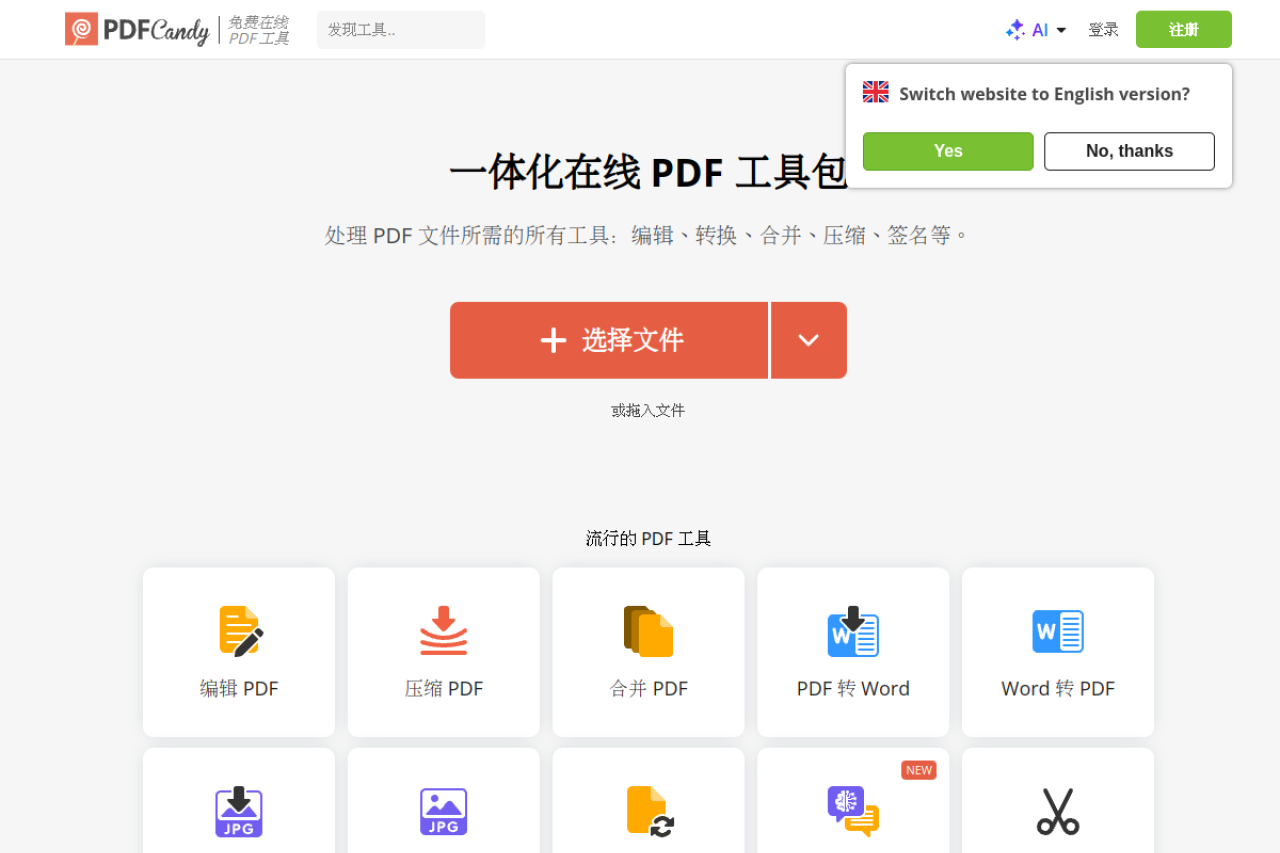Click the 流行的 PDF 工具 heading
This screenshot has width=1280, height=853.
648,538
